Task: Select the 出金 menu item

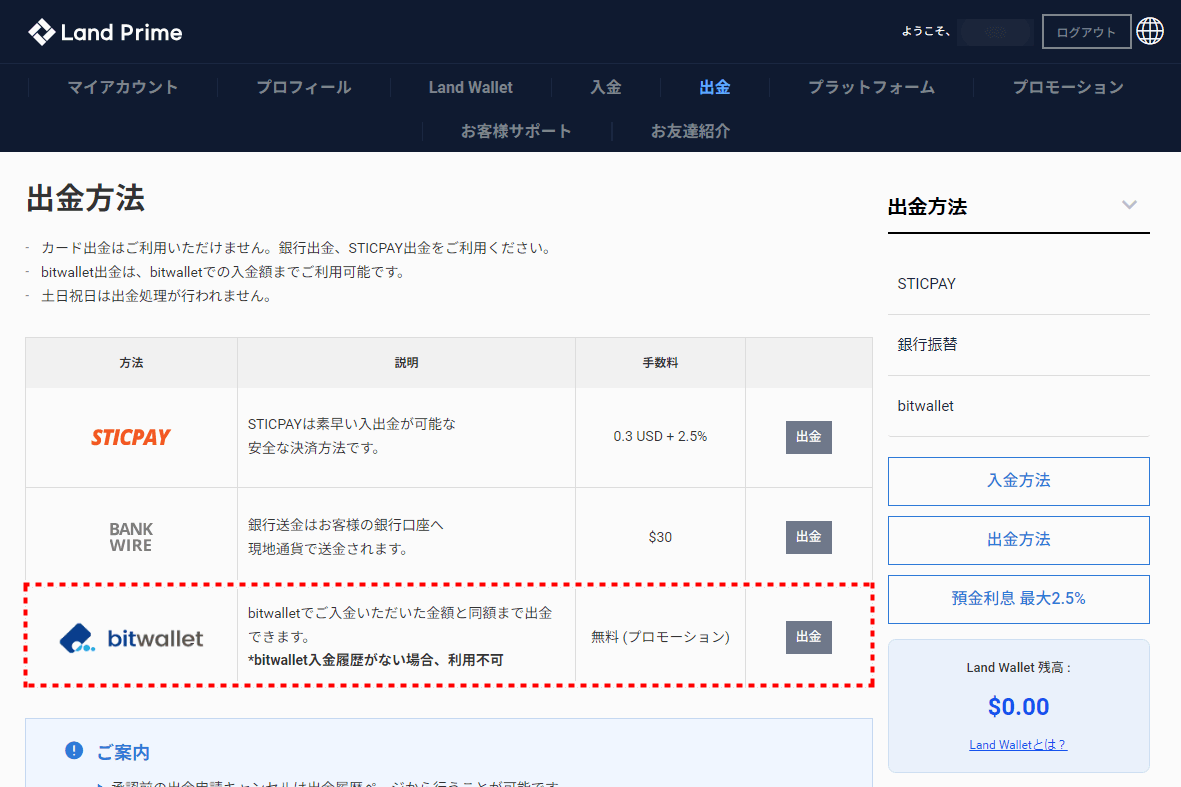Action: pyautogui.click(x=715, y=87)
